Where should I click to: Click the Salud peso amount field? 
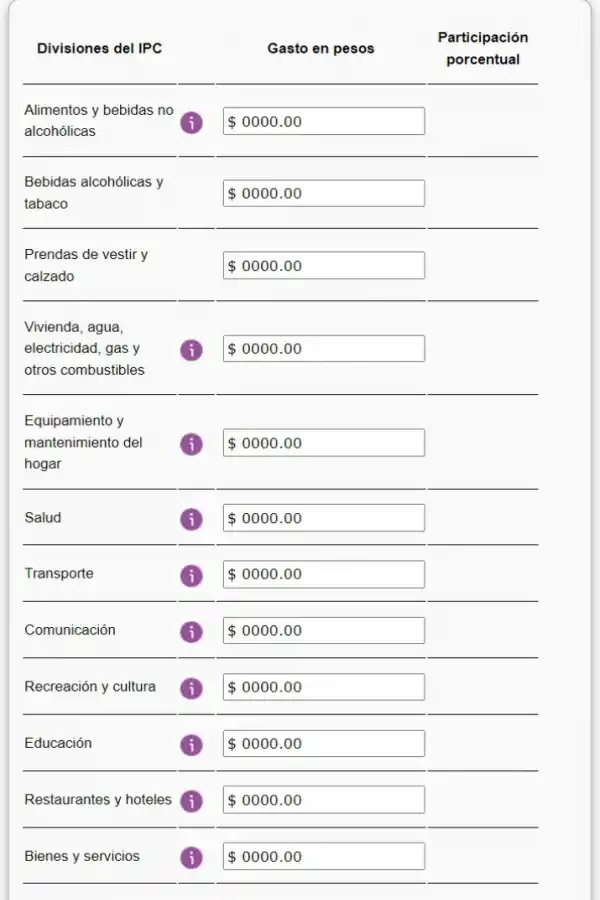coord(322,517)
